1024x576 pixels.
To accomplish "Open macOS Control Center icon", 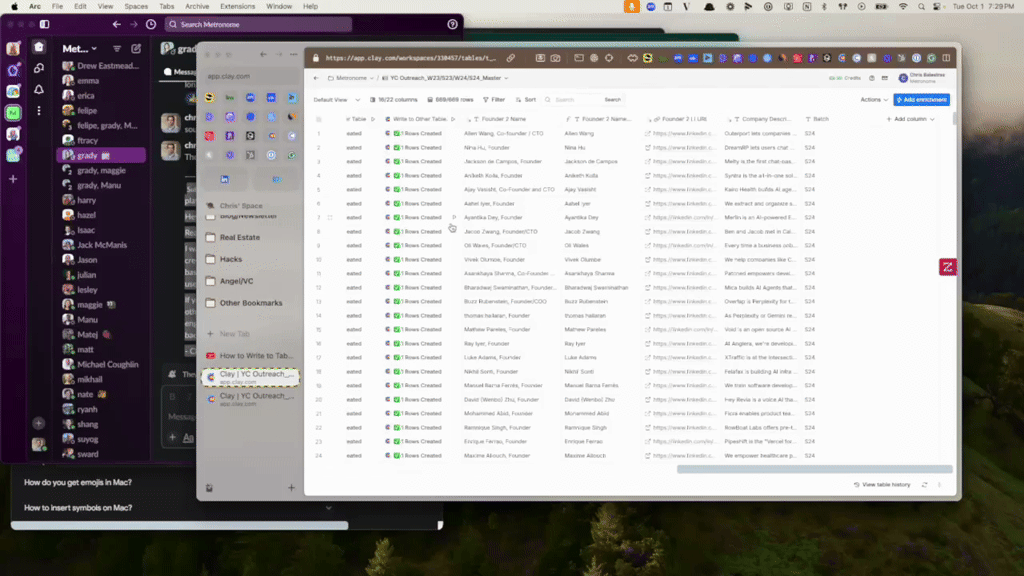I will click(937, 7).
